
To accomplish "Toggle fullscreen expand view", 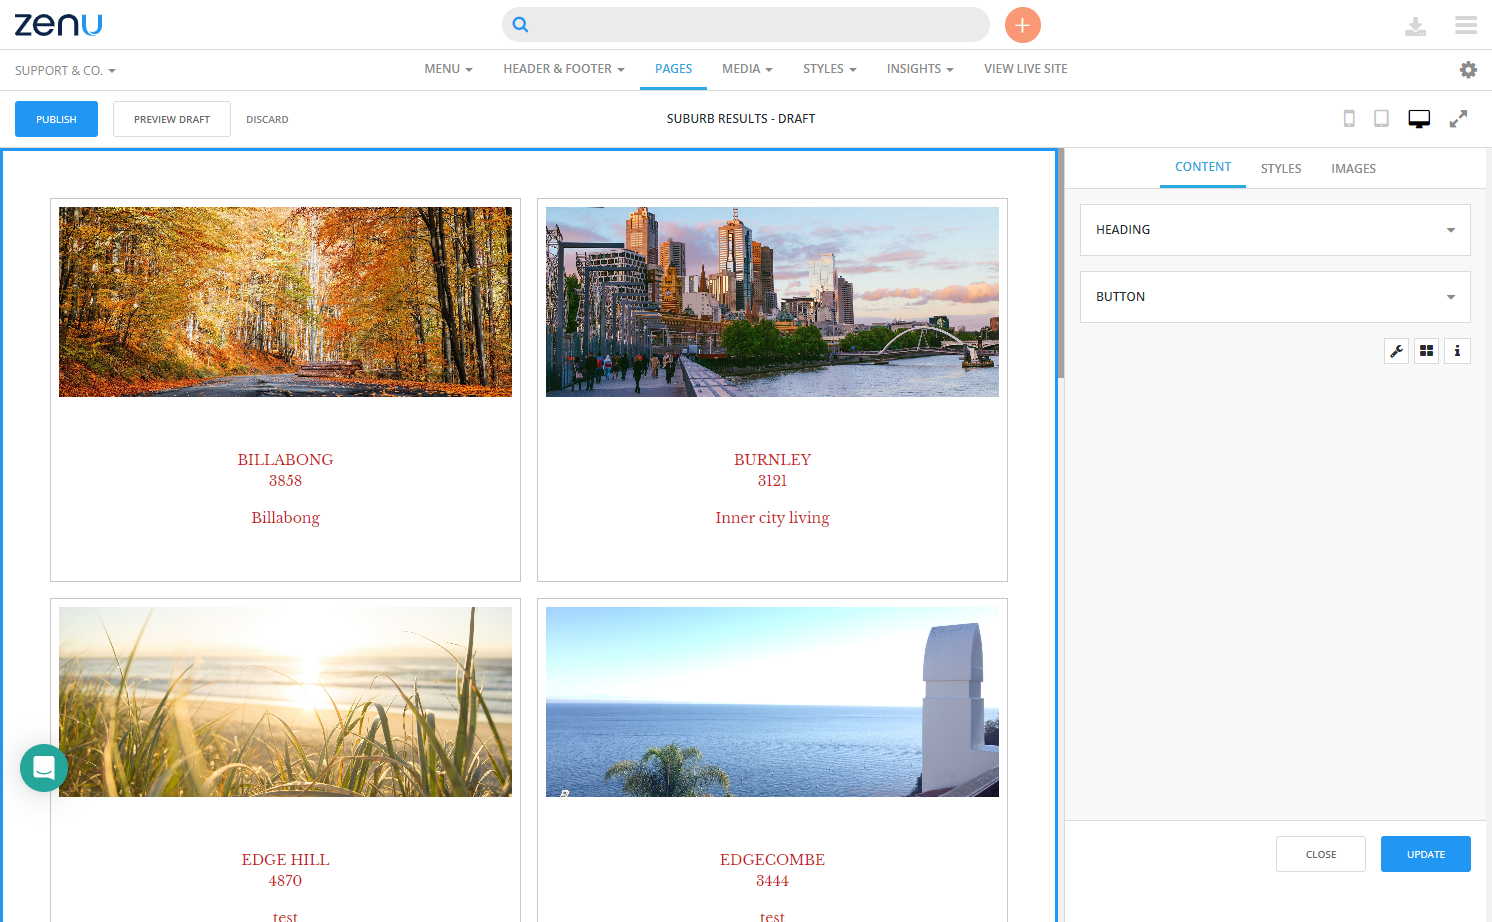I will click(x=1459, y=119).
